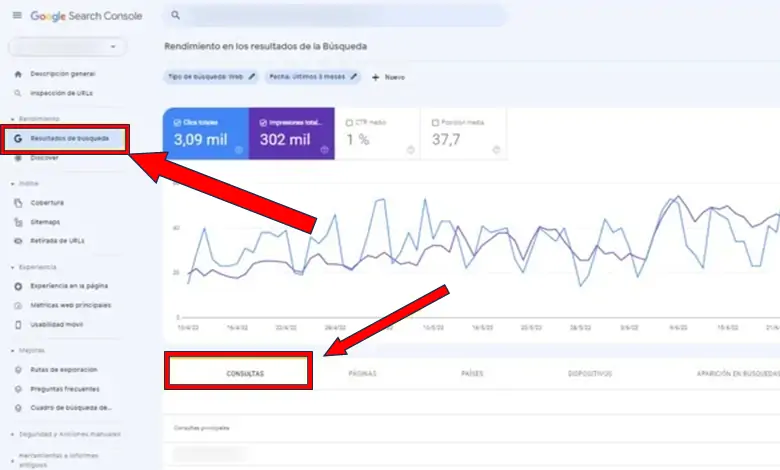Add a Nuevo filter
Screen dimensions: 780x470
pyautogui.click(x=389, y=78)
